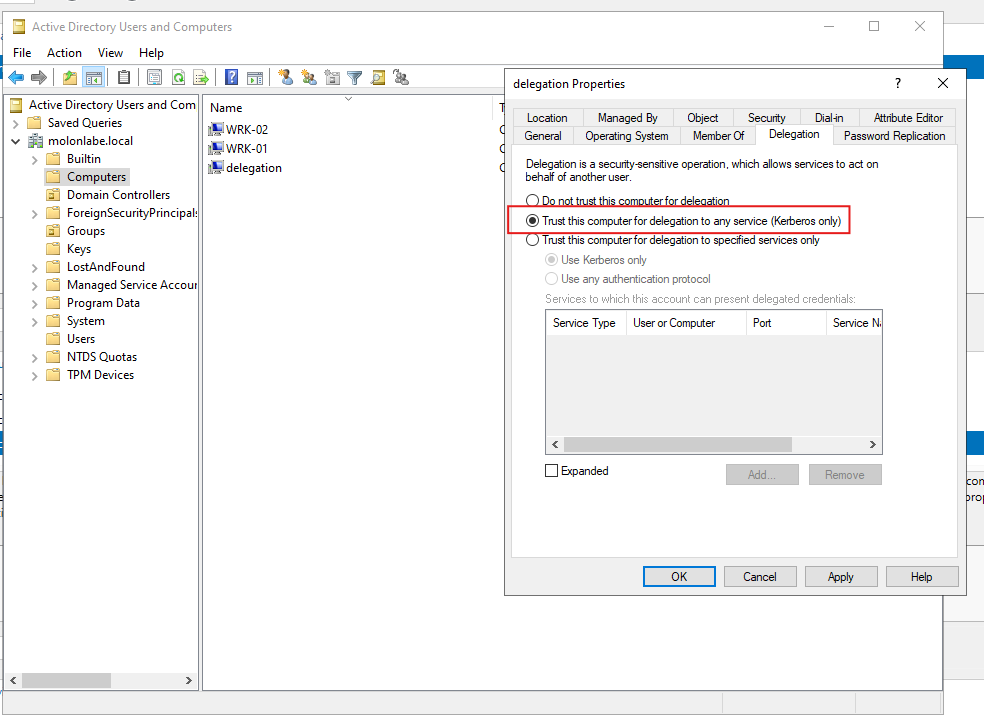This screenshot has height=715, width=984.
Task: Click the Back arrow toolbar icon
Action: [x=16, y=77]
